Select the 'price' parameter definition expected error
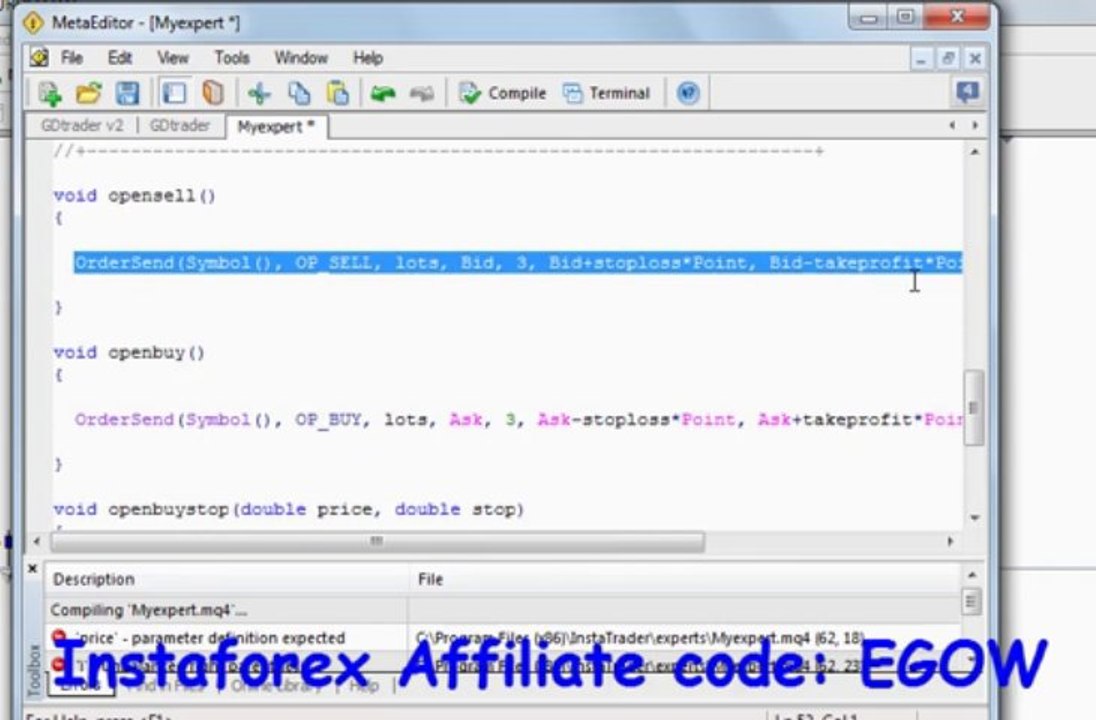The image size is (1096, 720). tap(503, 638)
